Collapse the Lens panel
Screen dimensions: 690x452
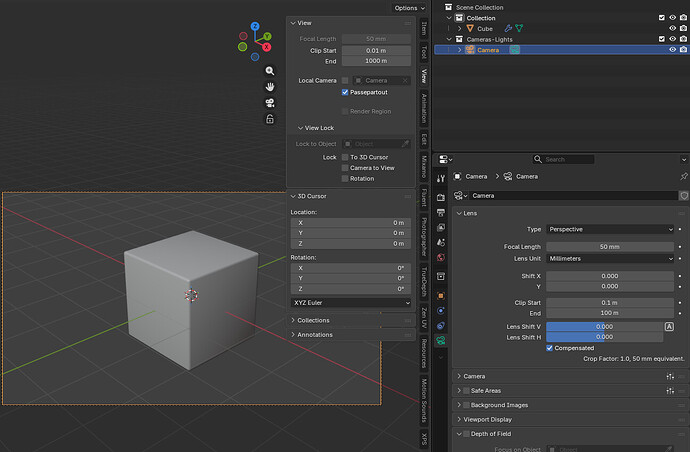point(570,213)
